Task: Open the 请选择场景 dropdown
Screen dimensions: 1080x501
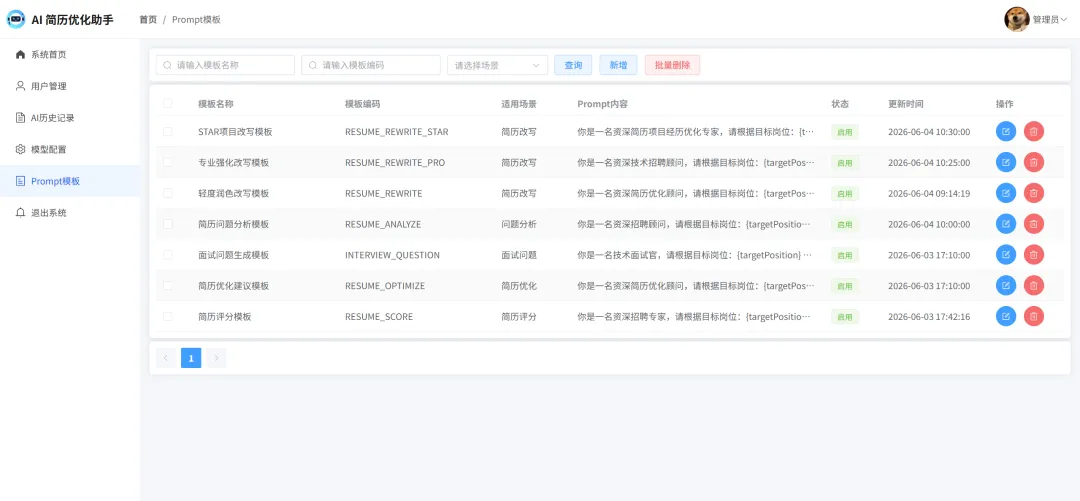Action: (497, 65)
